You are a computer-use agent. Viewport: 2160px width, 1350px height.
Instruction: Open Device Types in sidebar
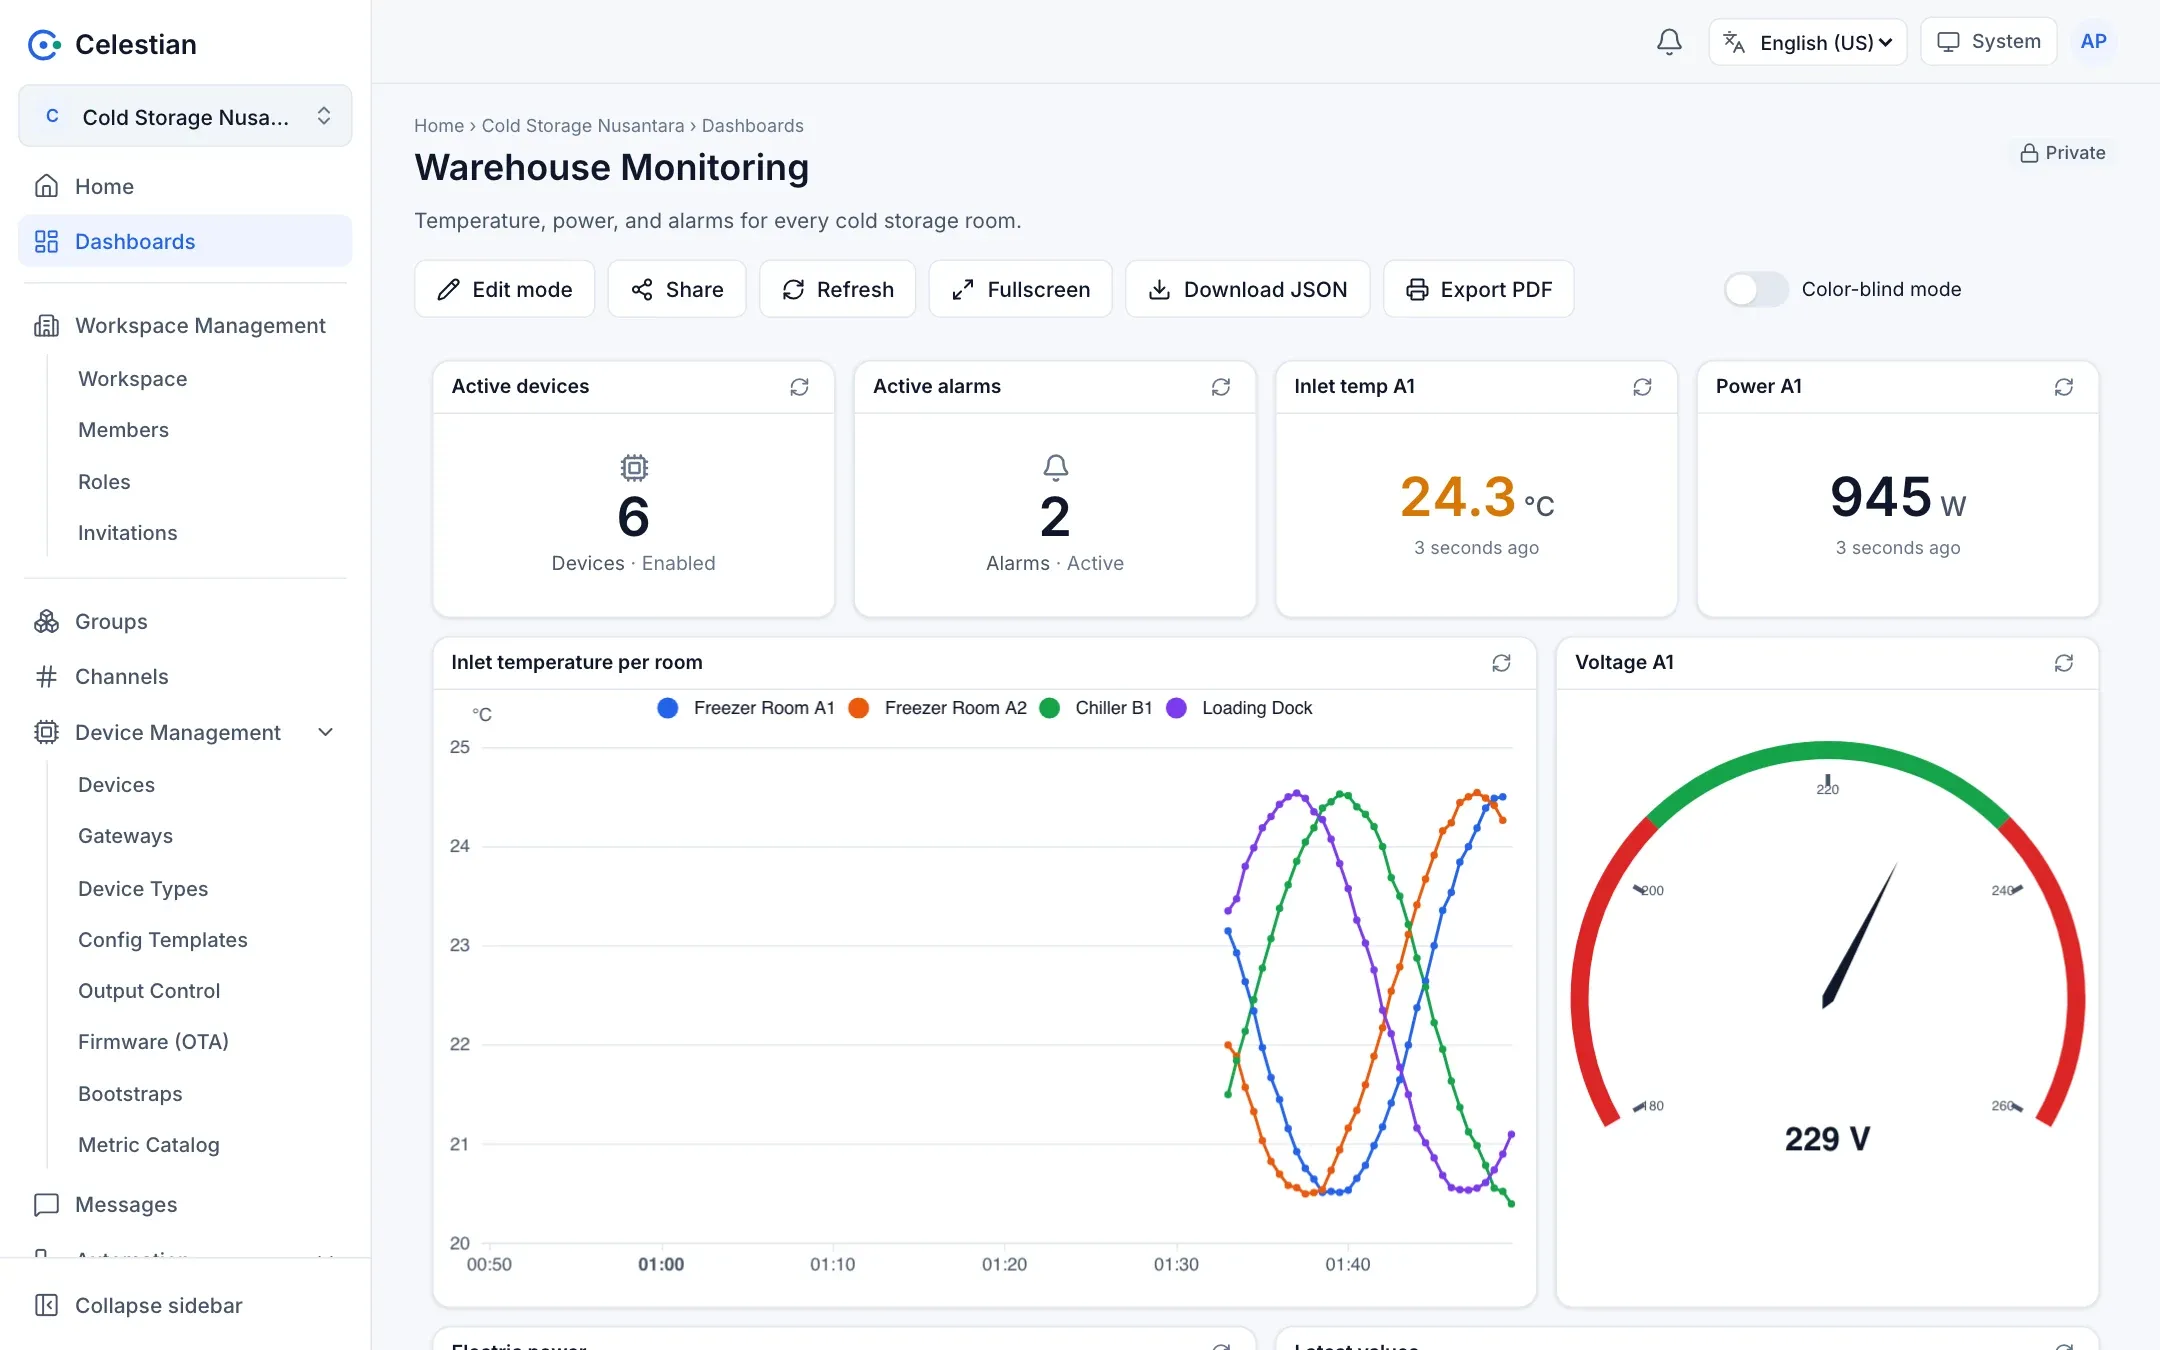pyautogui.click(x=143, y=889)
